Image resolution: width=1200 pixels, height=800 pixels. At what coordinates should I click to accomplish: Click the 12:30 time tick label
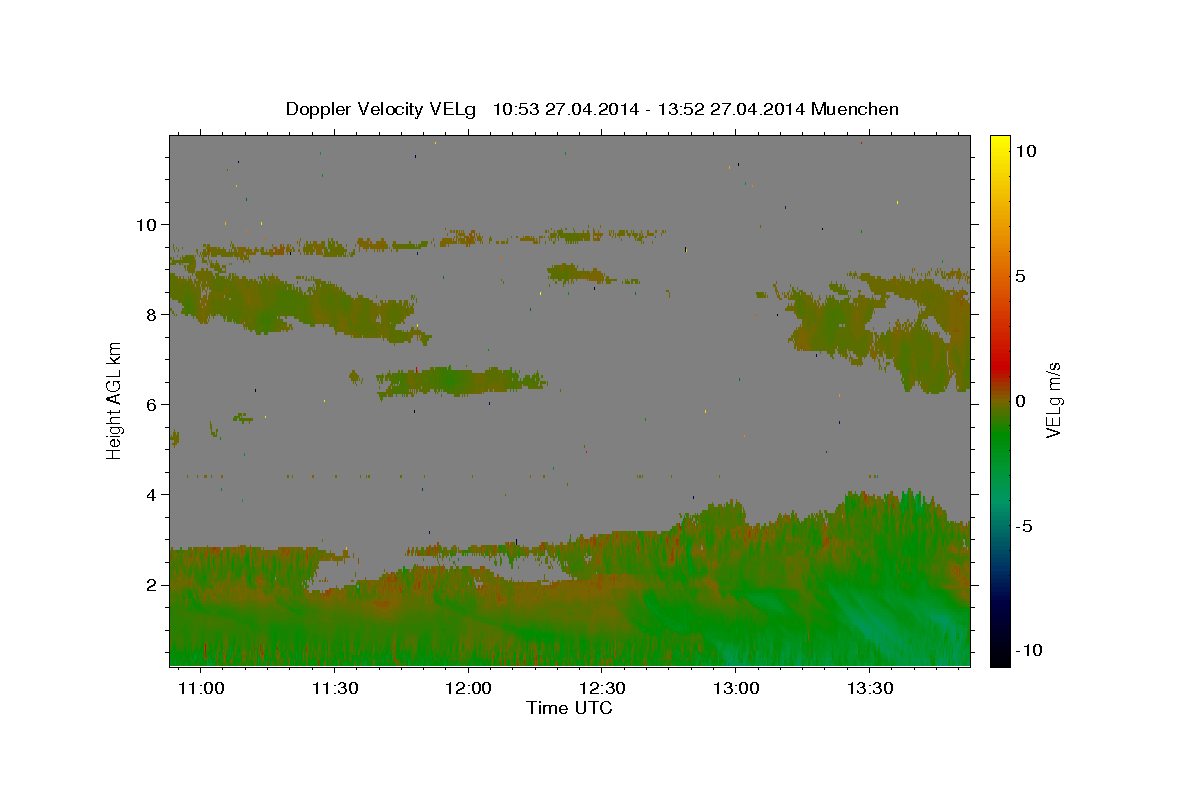coord(602,689)
